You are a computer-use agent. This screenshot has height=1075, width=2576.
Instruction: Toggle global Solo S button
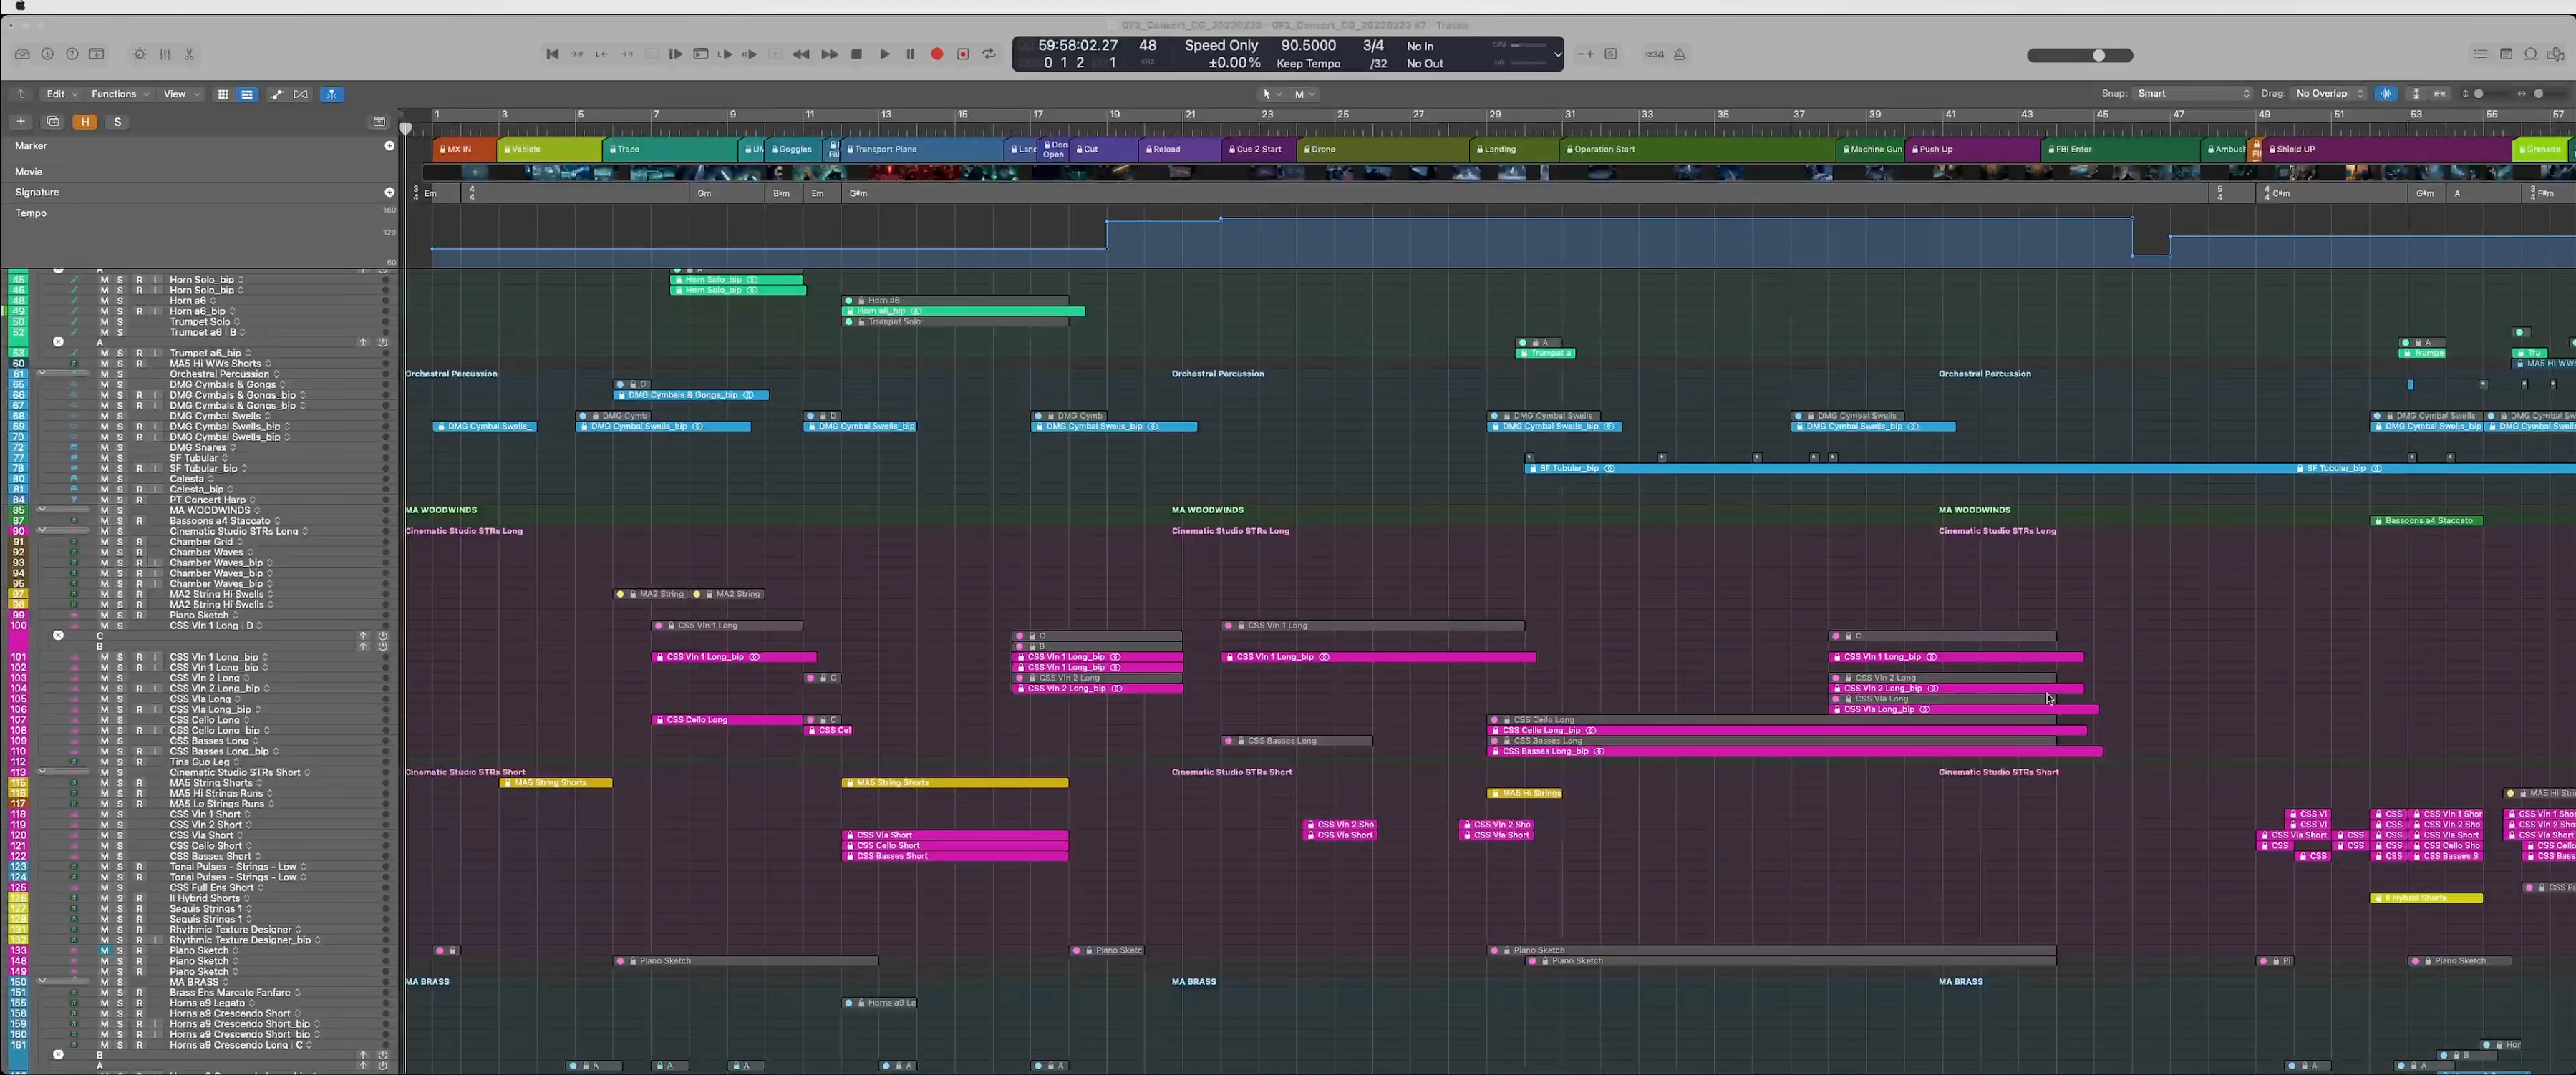tap(117, 122)
